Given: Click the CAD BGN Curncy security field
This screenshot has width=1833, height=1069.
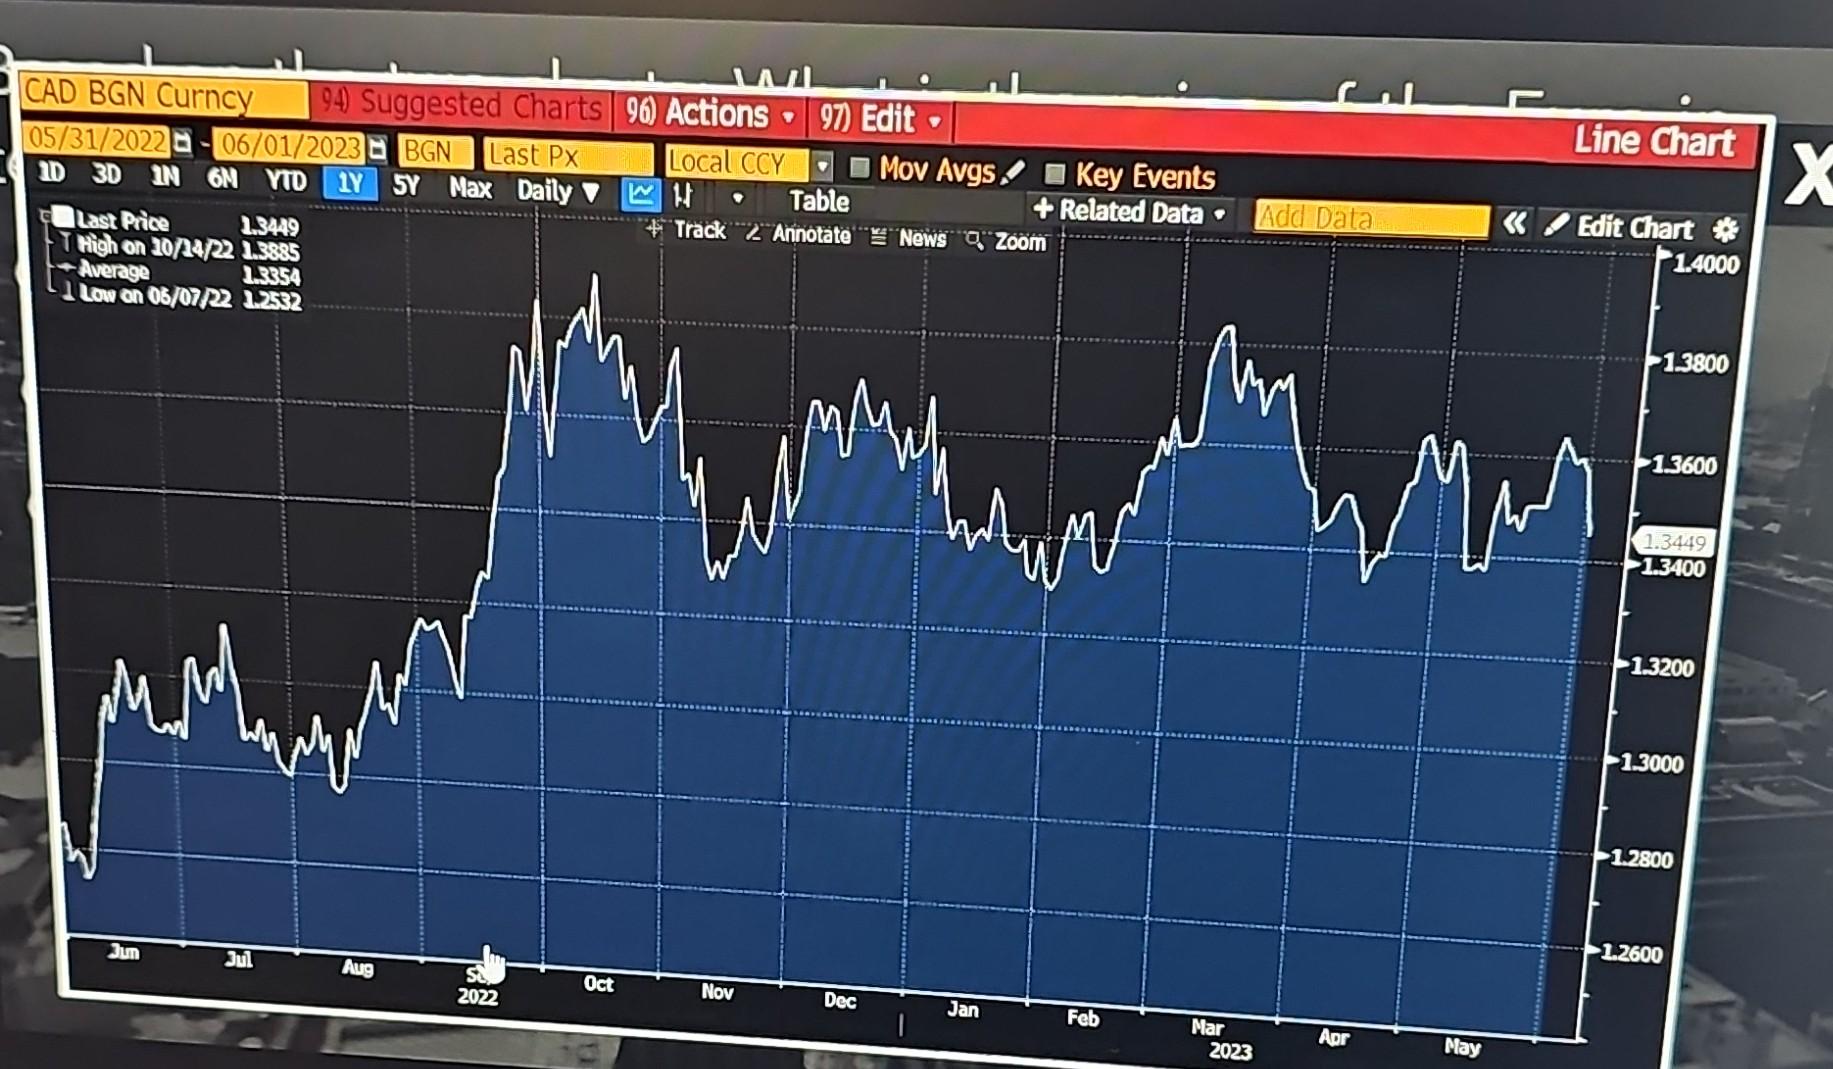Looking at the screenshot, I should 163,96.
